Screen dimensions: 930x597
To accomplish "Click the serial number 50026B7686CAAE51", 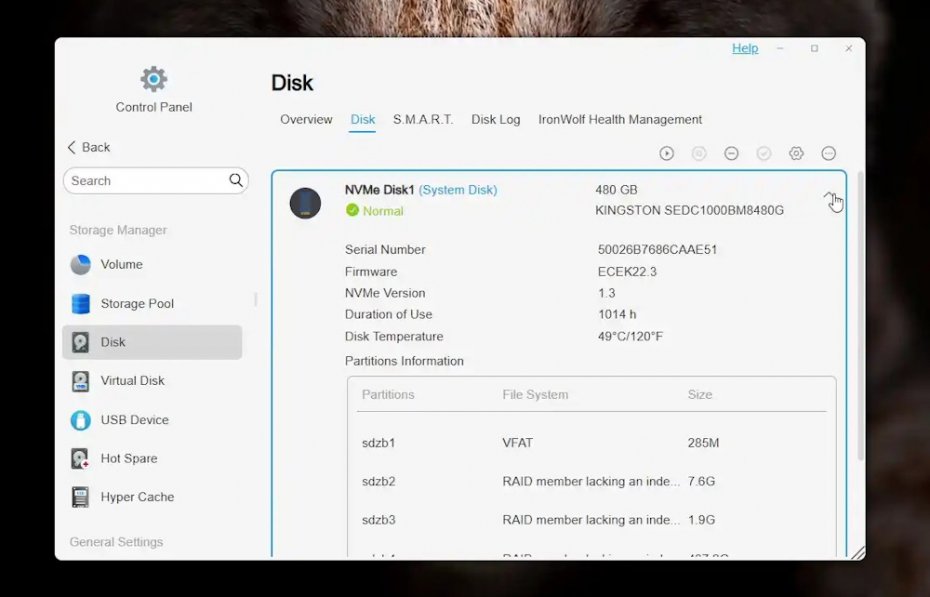I will (657, 250).
